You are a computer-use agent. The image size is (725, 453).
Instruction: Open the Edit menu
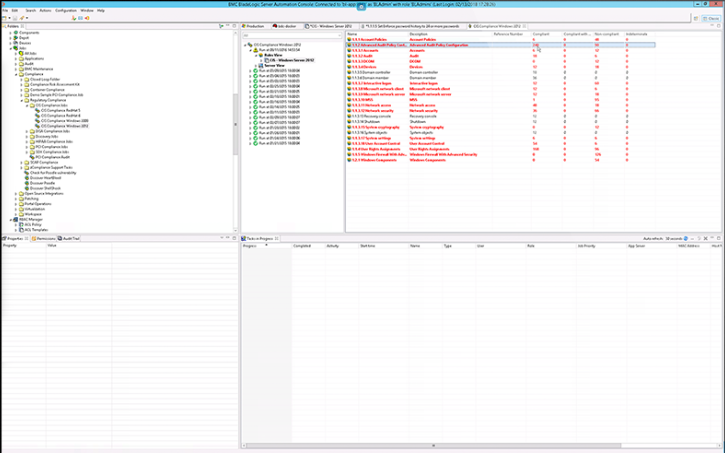tap(15, 10)
